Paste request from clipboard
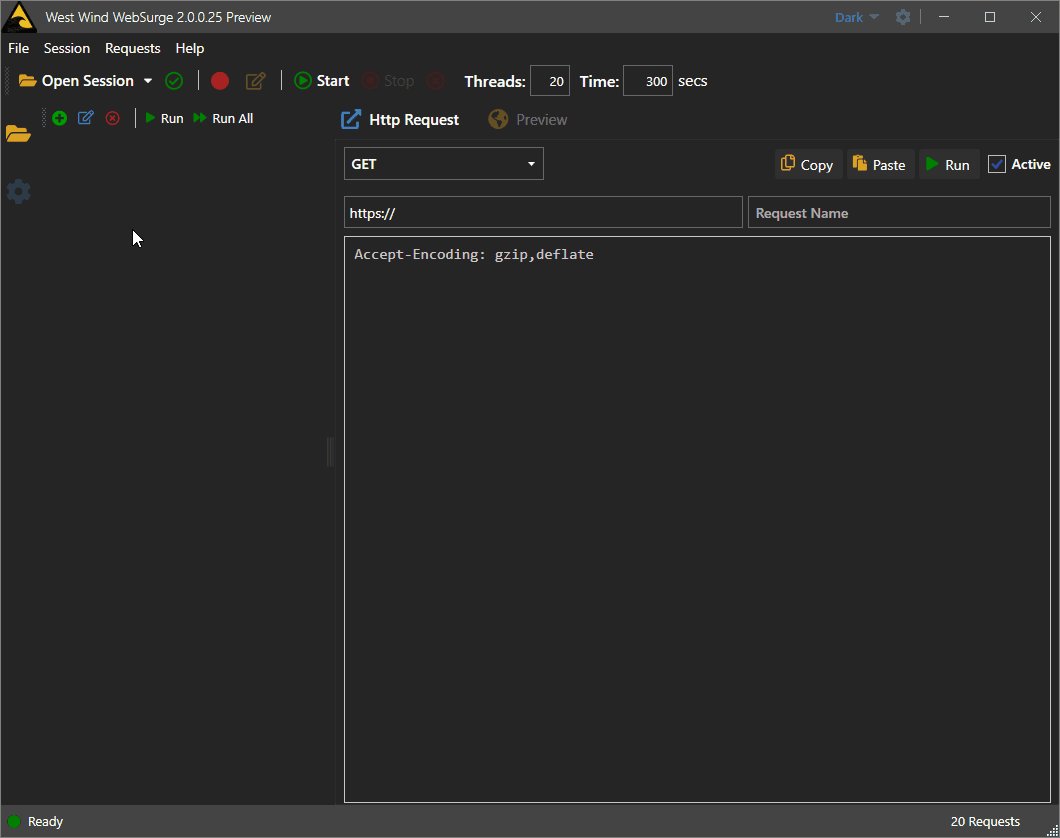 click(x=880, y=164)
